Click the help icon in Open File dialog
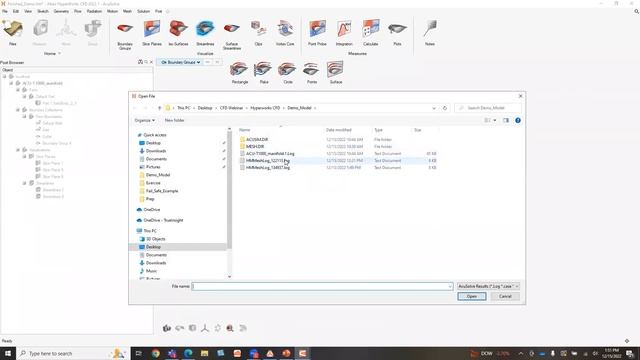Image resolution: width=640 pixels, height=360 pixels. coord(518,120)
